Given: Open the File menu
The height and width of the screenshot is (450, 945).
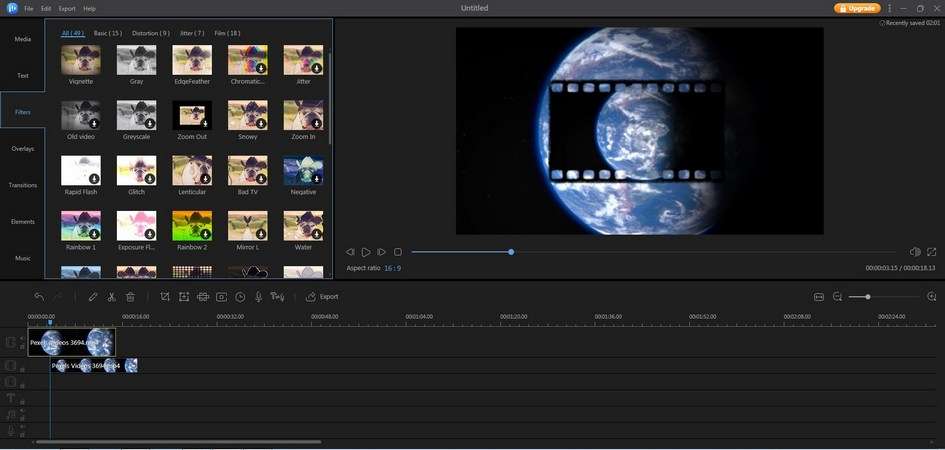Looking at the screenshot, I should pos(28,9).
